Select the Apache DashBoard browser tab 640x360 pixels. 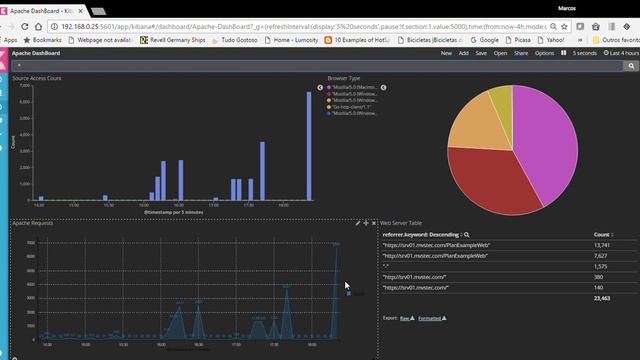[41, 11]
